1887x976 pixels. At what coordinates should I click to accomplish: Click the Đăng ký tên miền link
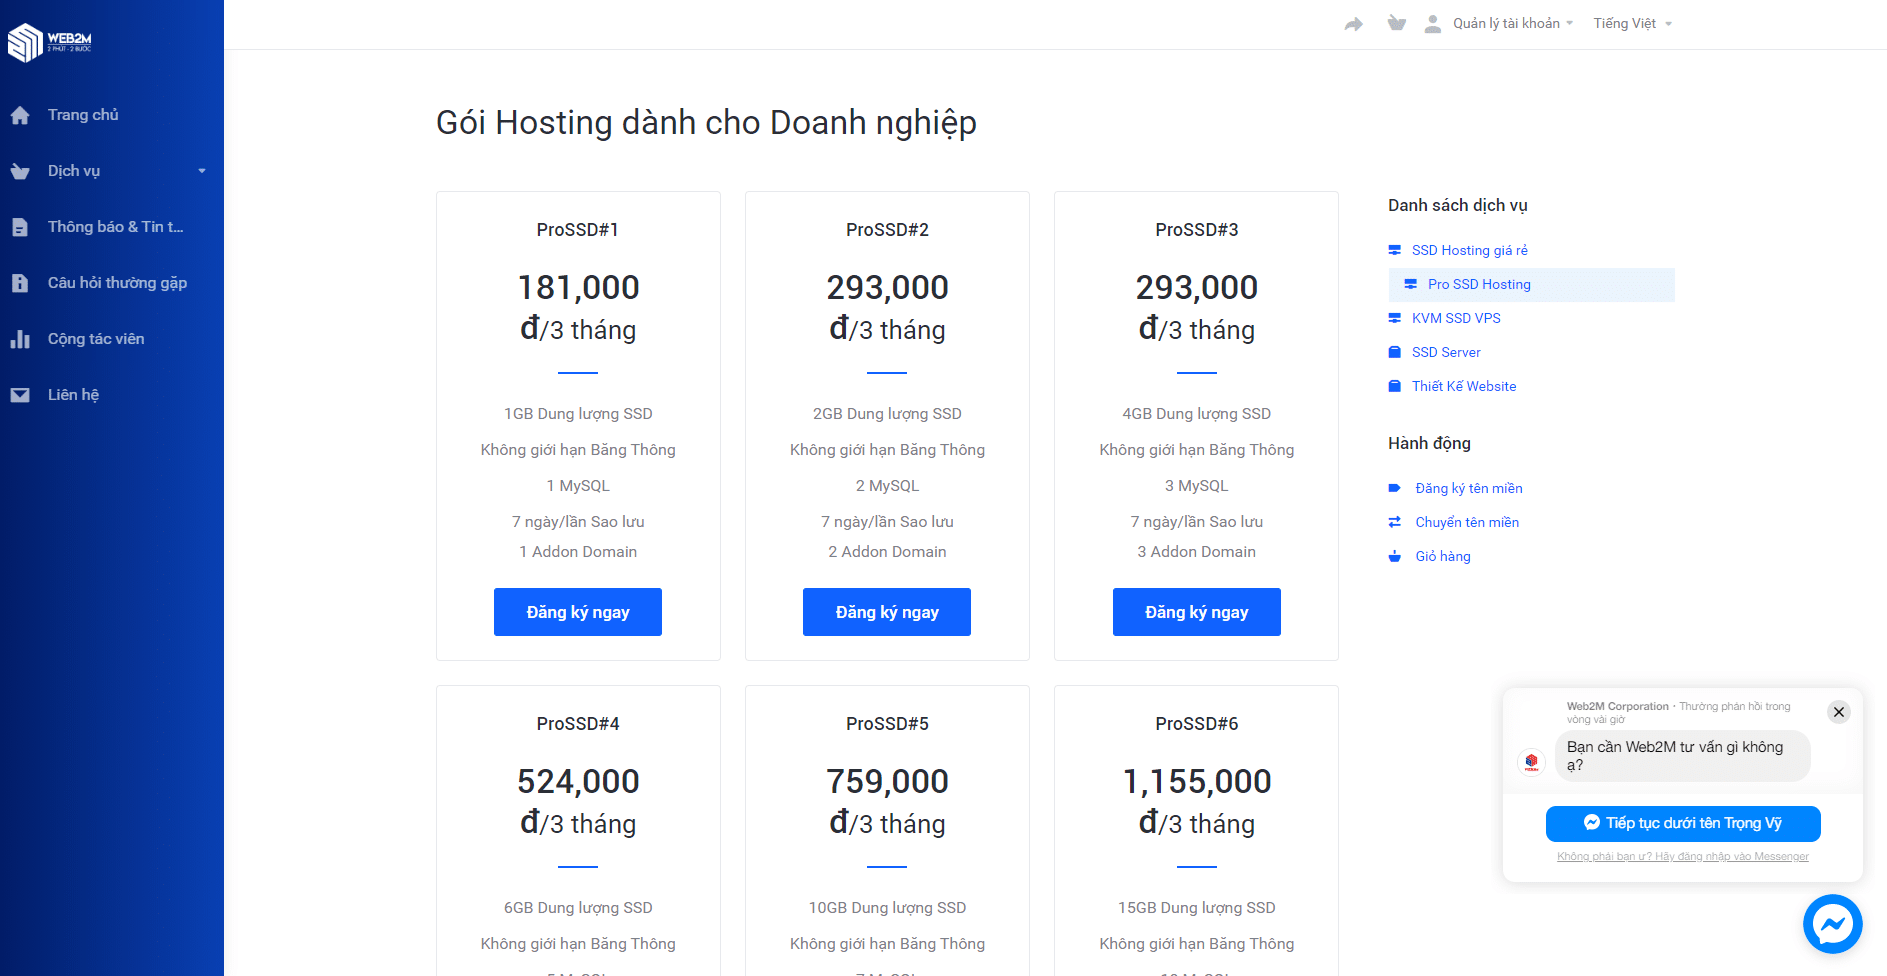pos(1468,489)
